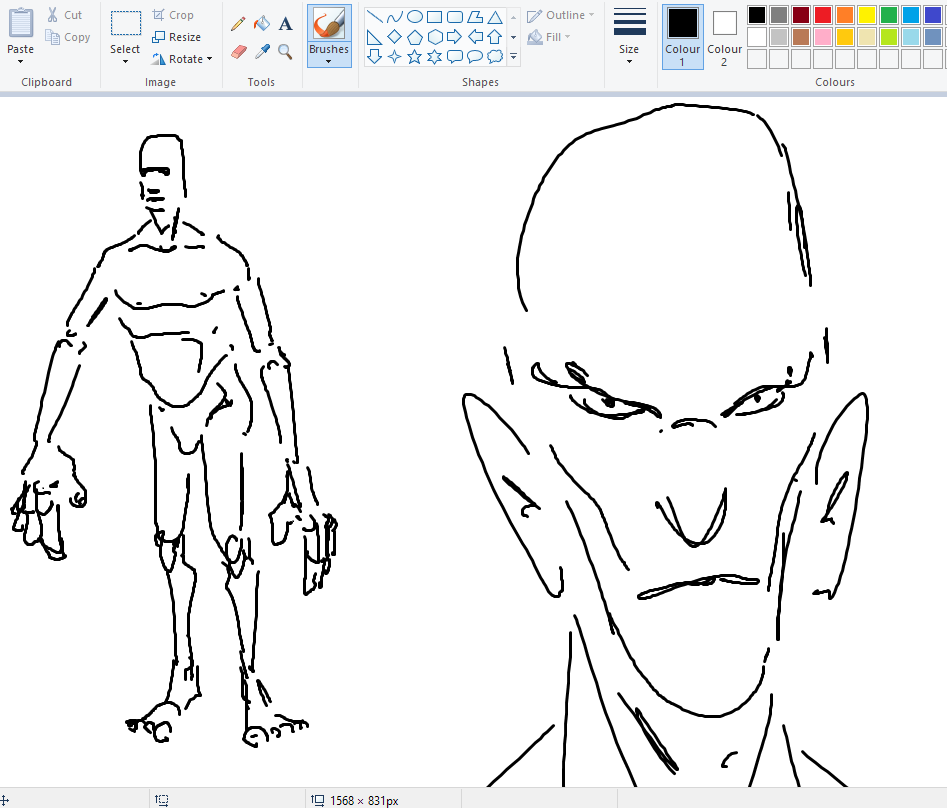
Task: Choose the Six-point star shape
Action: pos(434,57)
